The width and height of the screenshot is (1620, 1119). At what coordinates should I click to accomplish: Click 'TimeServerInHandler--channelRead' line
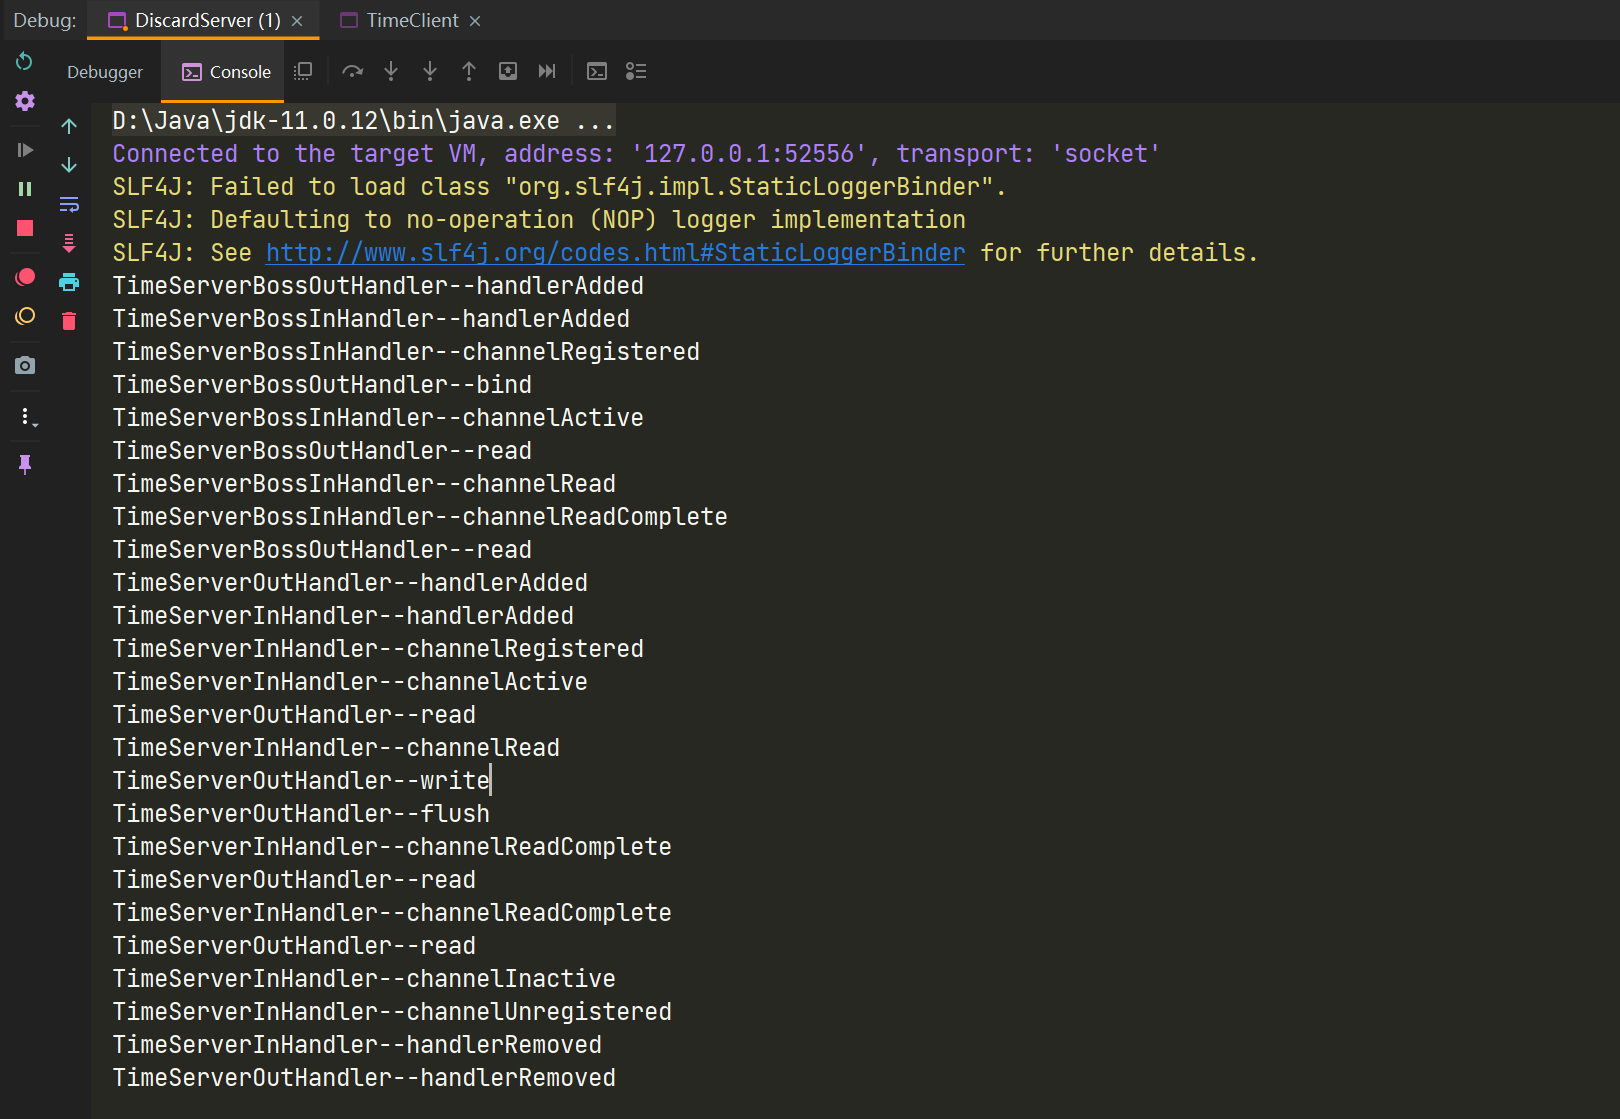pyautogui.click(x=336, y=748)
